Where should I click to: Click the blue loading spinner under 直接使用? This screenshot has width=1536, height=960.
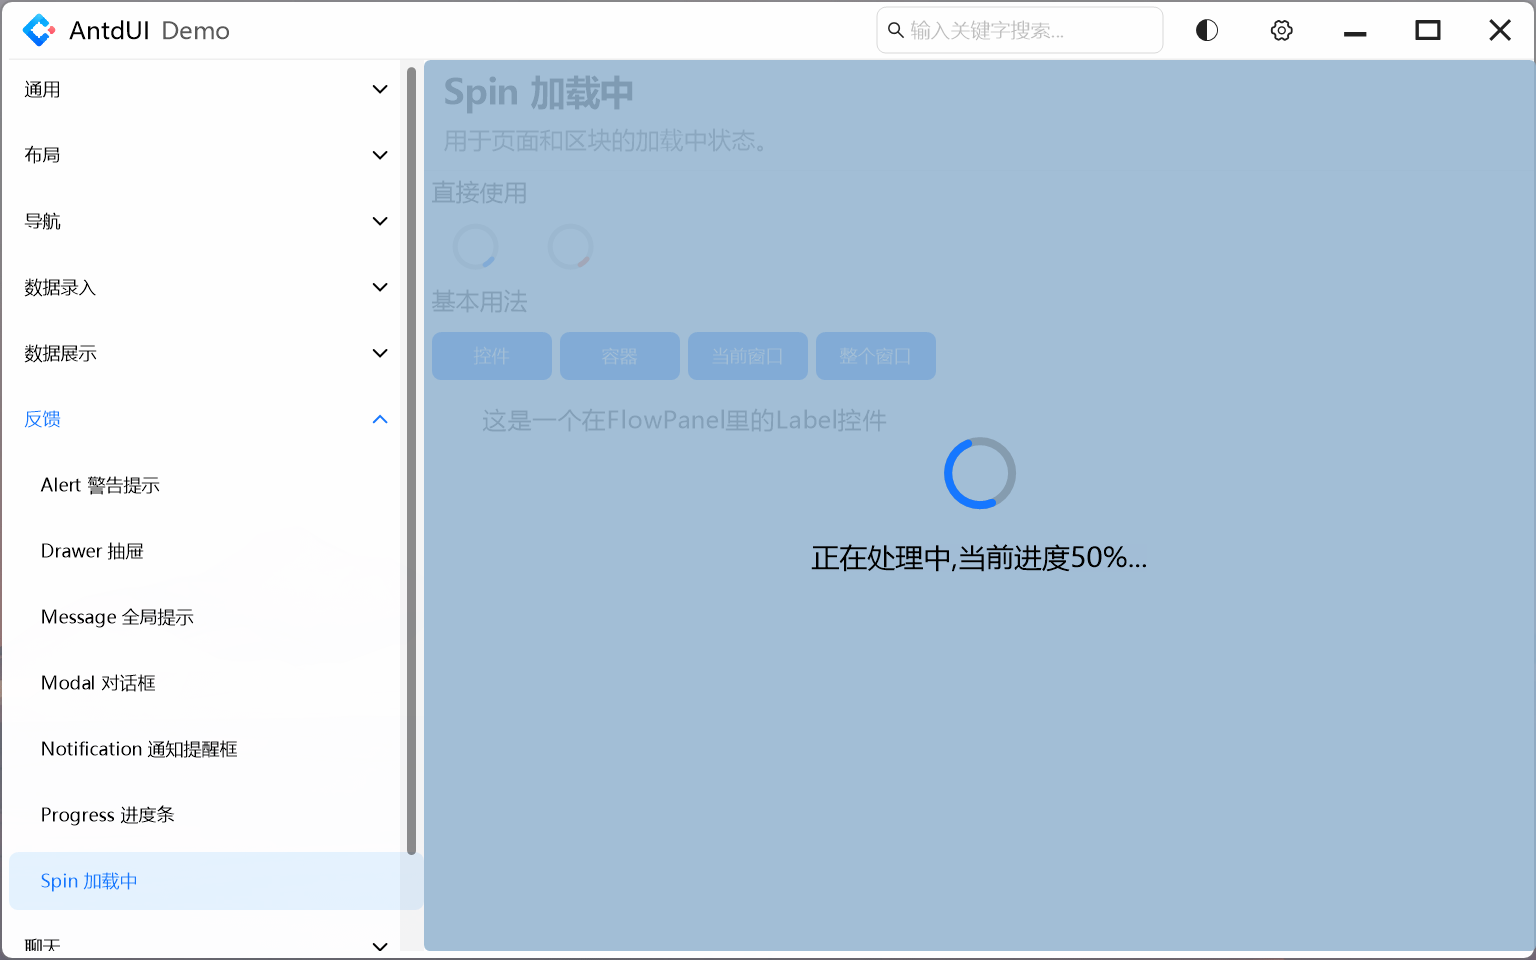[475, 246]
